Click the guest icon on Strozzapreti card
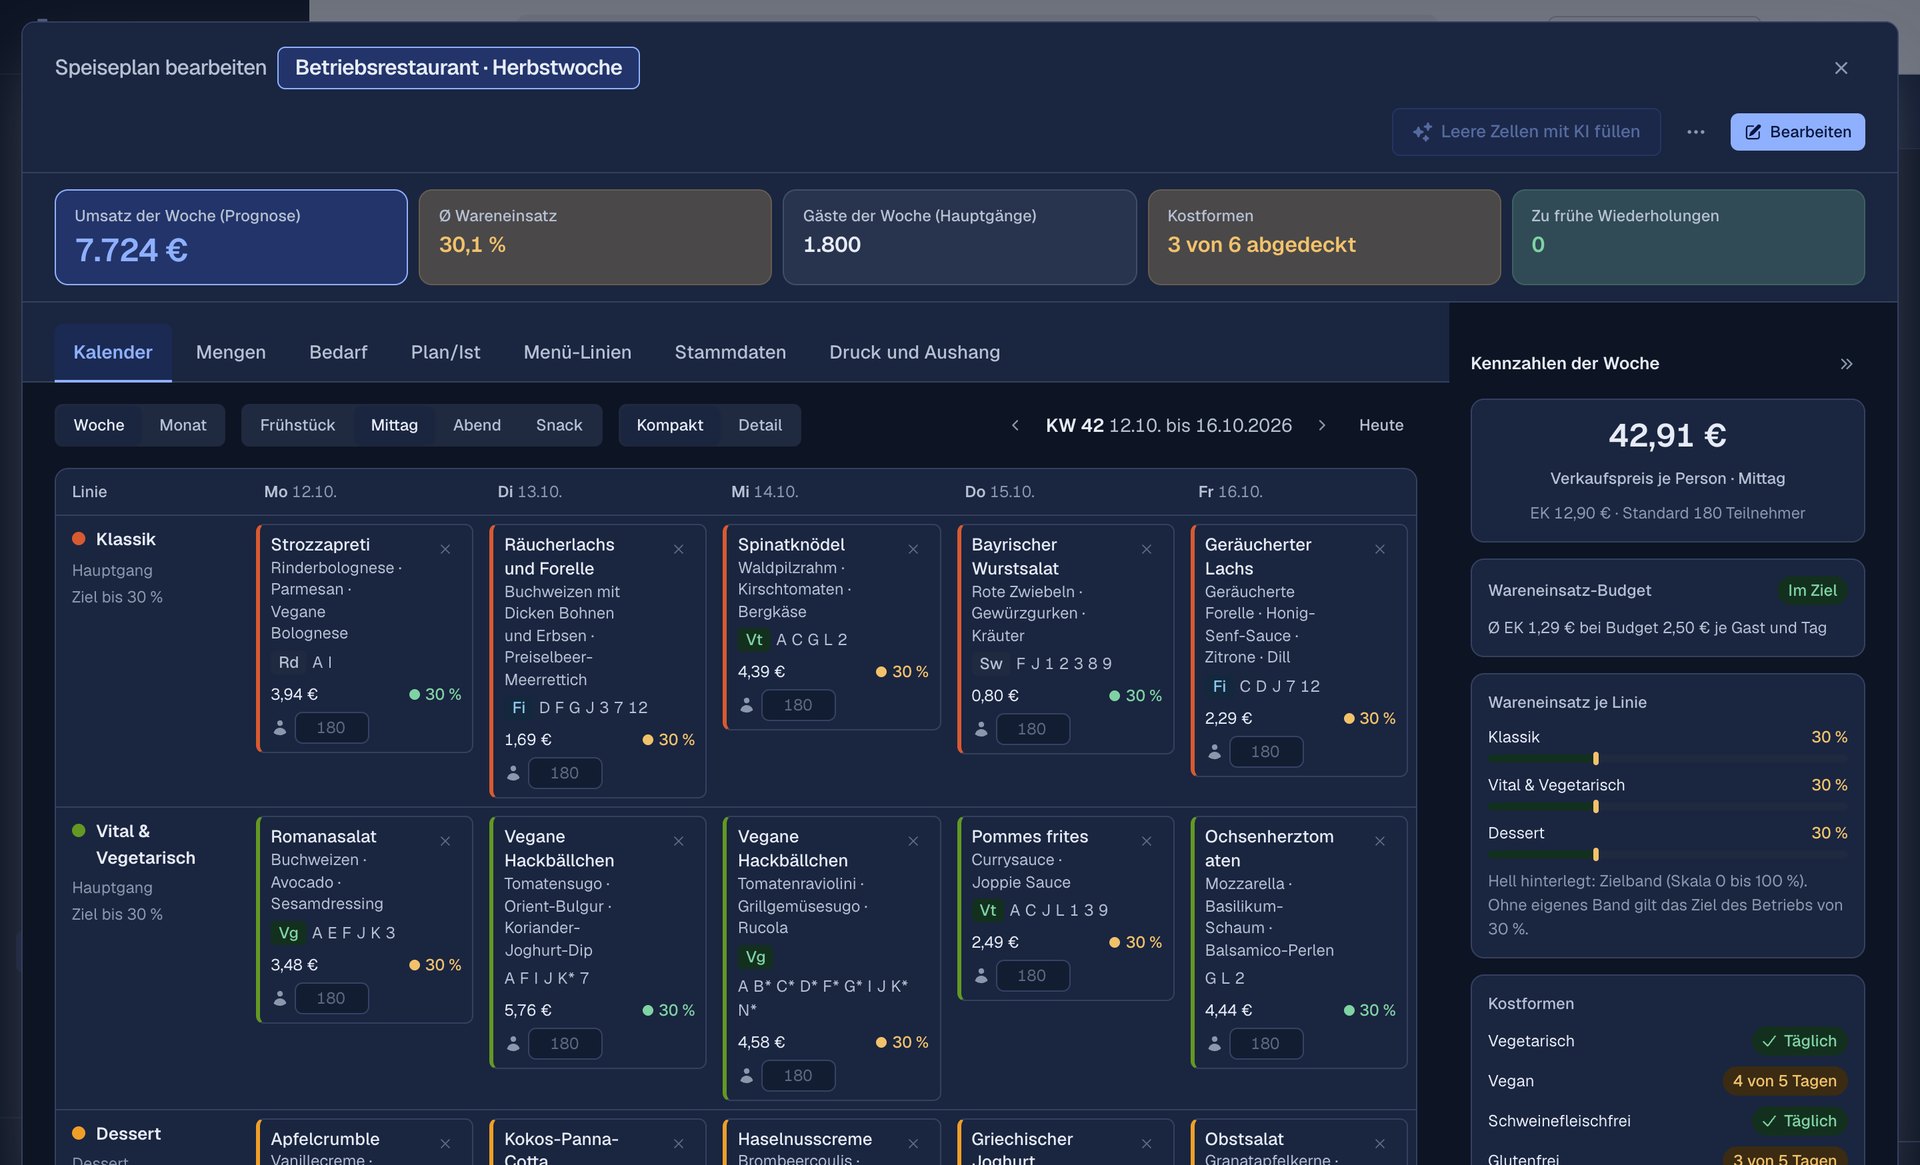This screenshot has width=1920, height=1165. 280,728
